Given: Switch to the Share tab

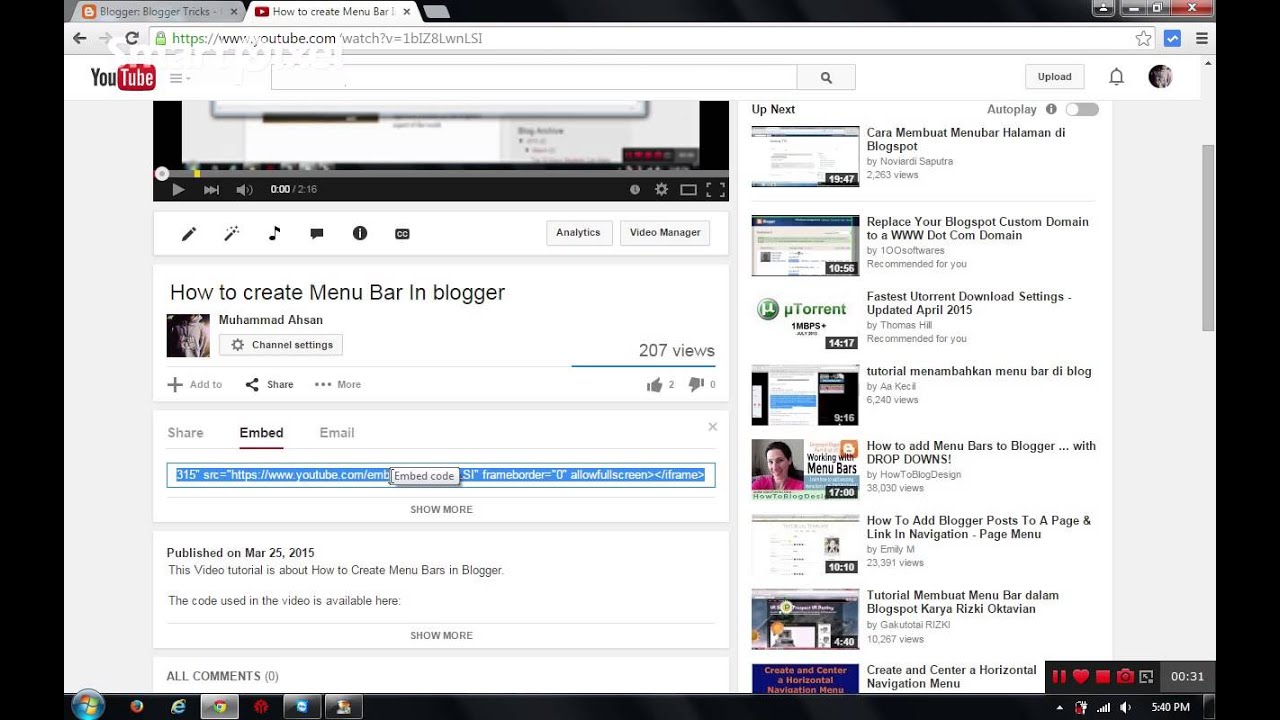Looking at the screenshot, I should (185, 433).
